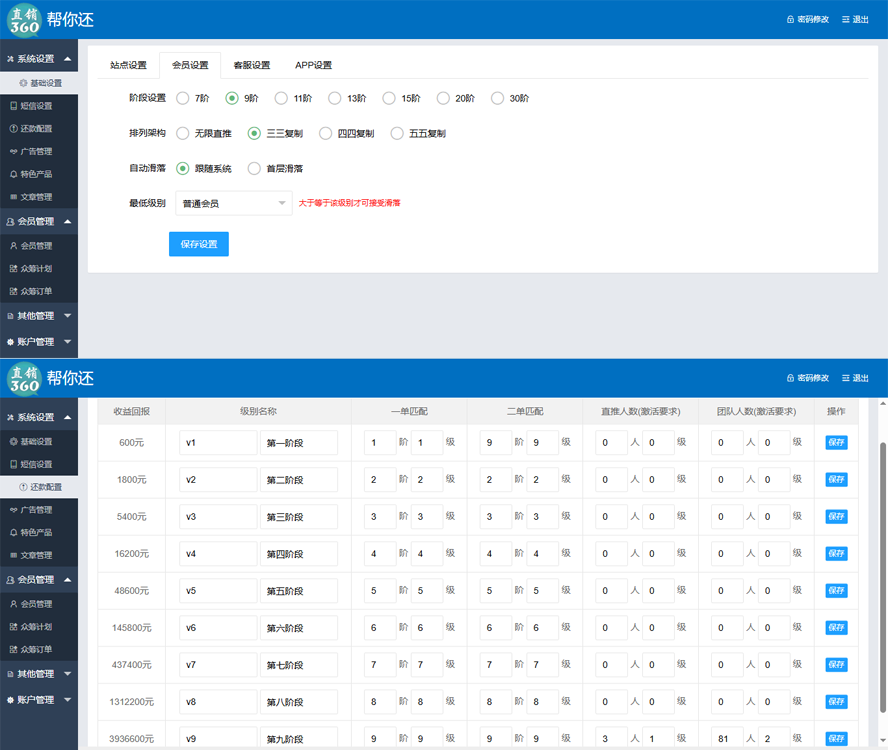Viewport: 888px width, 750px height.
Task: Open 众筹计划 in the lower sidebar
Action: (x=36, y=627)
